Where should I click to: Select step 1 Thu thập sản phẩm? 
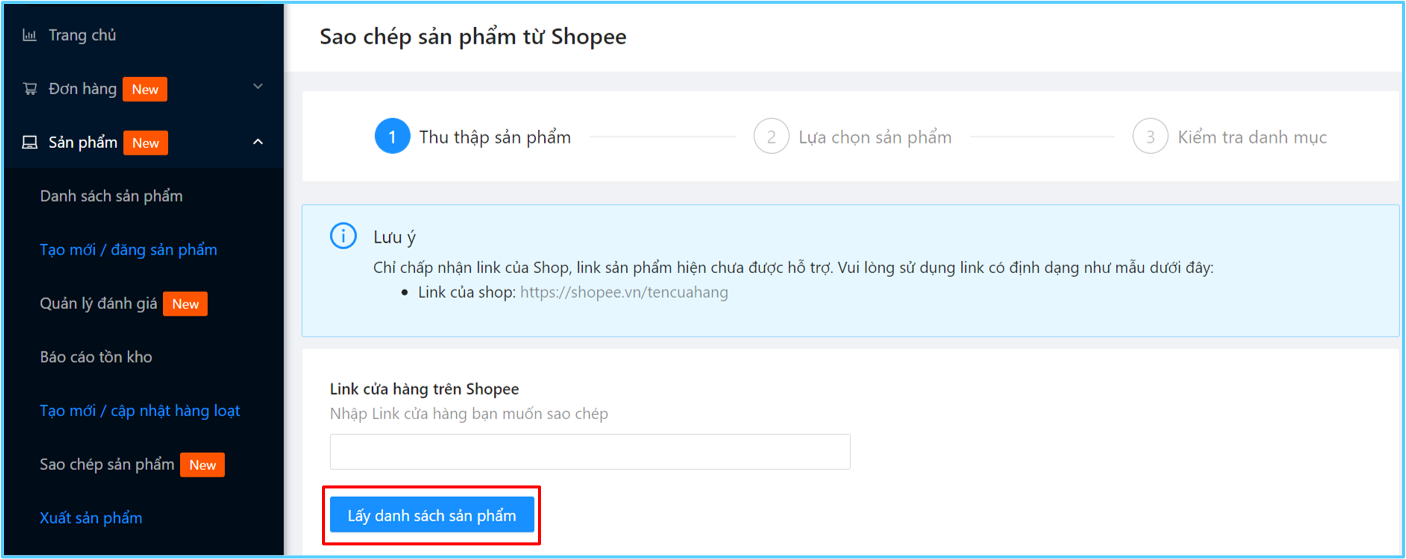click(473, 137)
